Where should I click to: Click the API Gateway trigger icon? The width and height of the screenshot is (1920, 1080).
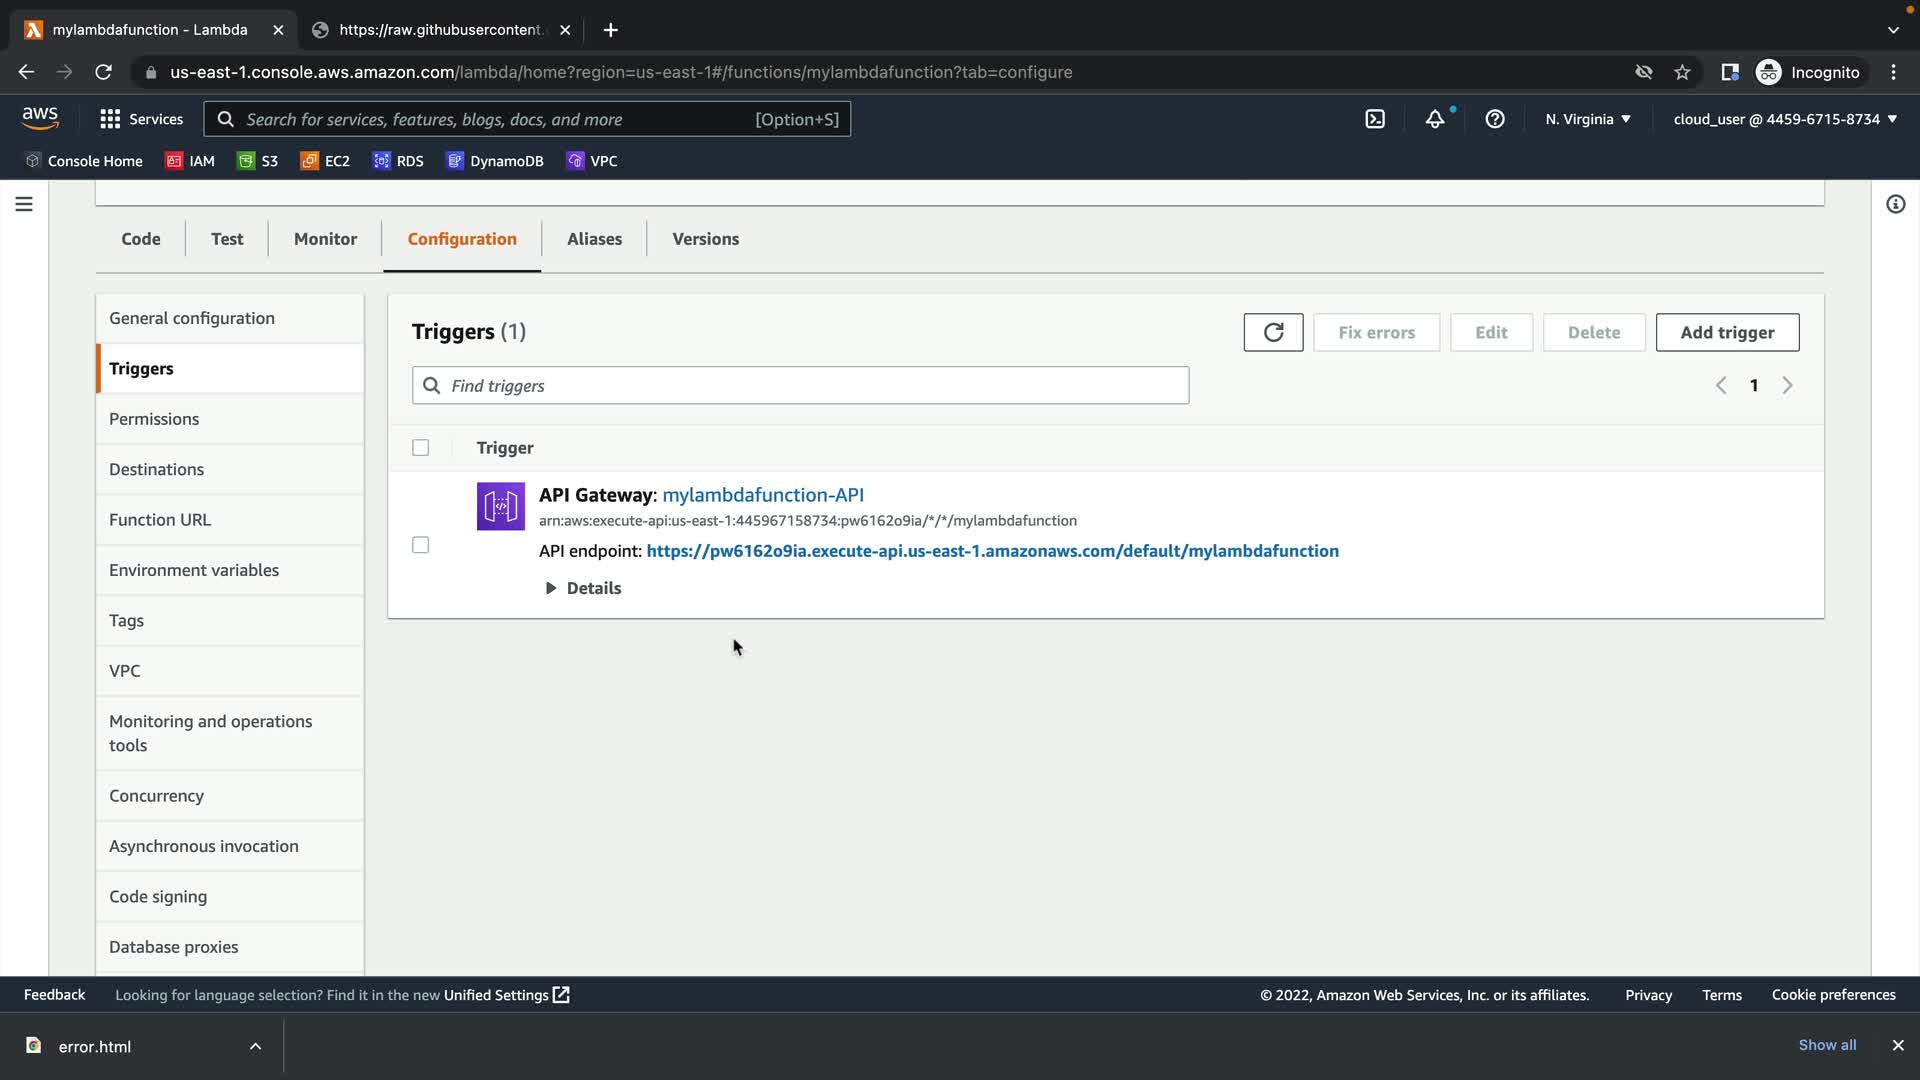click(500, 506)
